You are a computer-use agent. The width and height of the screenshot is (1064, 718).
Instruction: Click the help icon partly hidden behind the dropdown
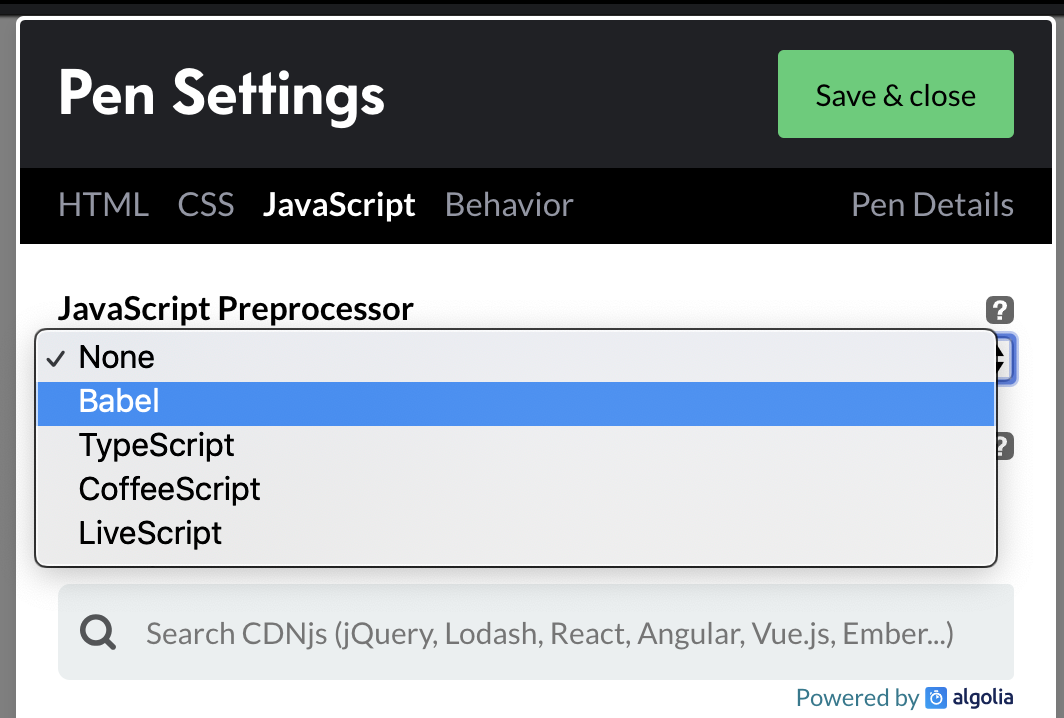(1004, 446)
